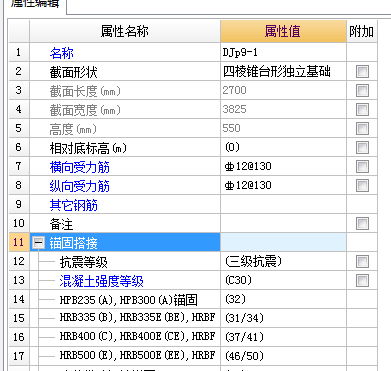Click row number 11 header
The height and width of the screenshot is (371, 391).
[x=19, y=242]
